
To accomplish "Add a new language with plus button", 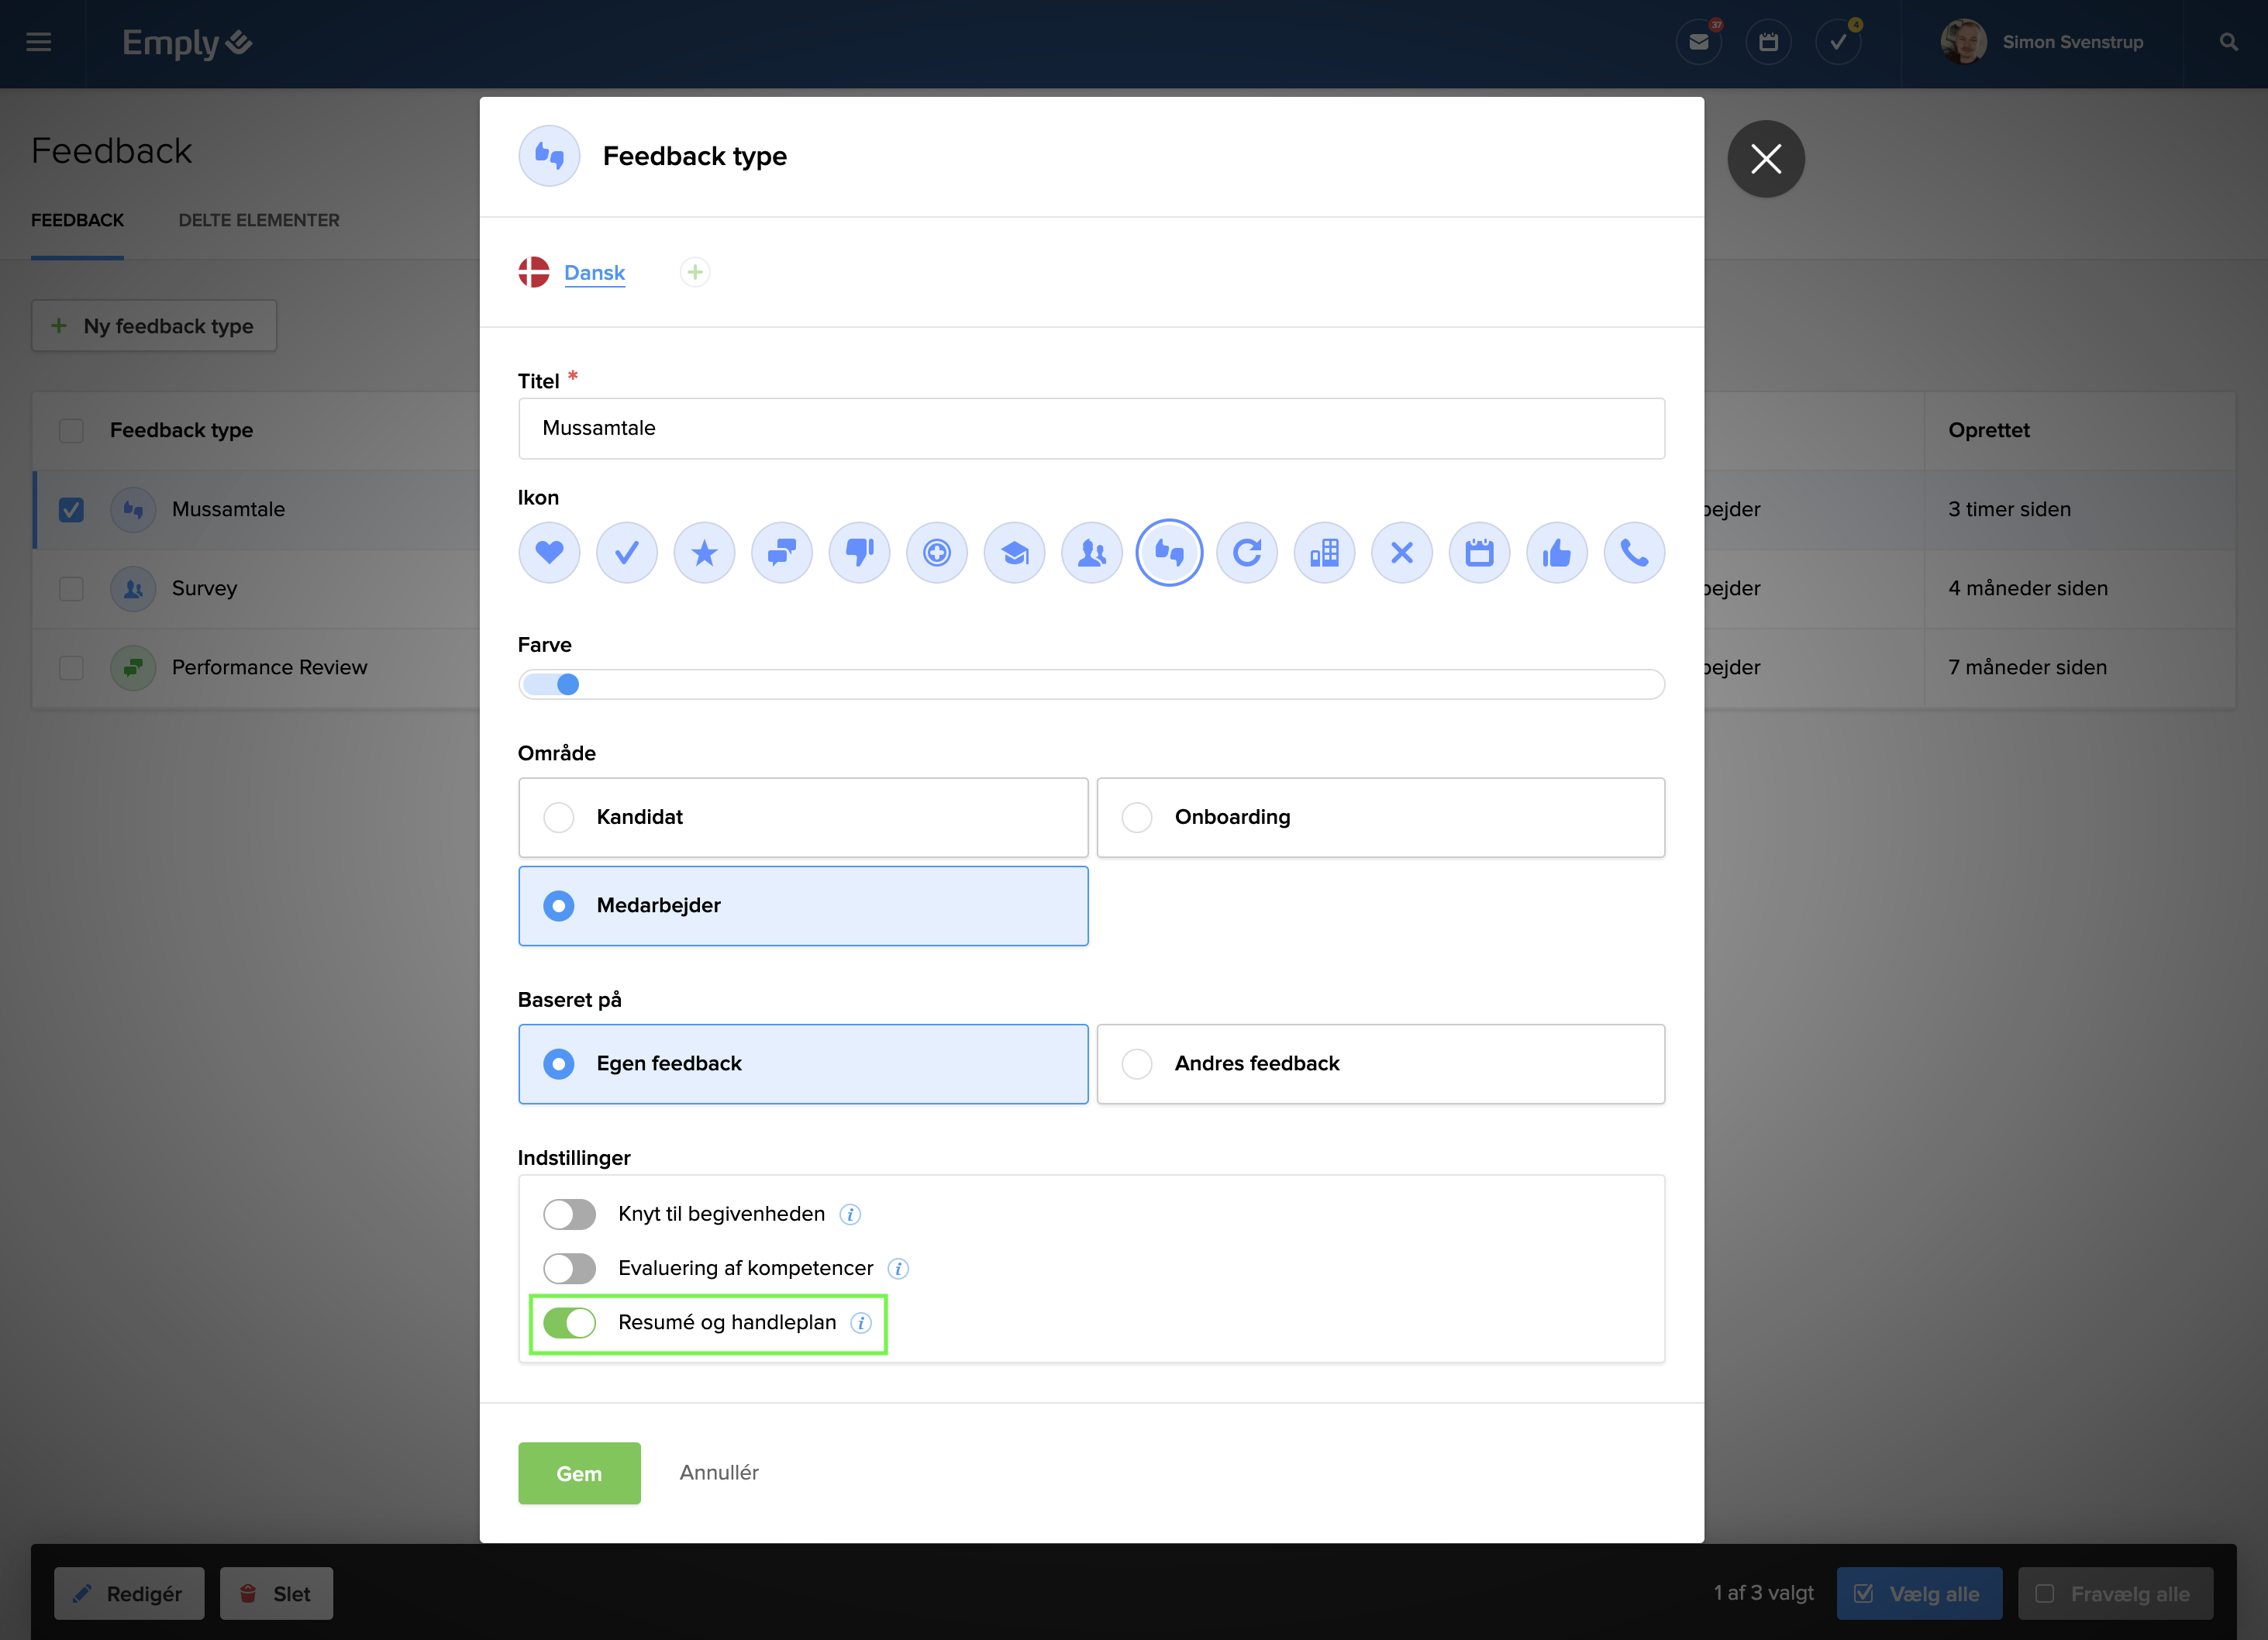I will pos(695,272).
